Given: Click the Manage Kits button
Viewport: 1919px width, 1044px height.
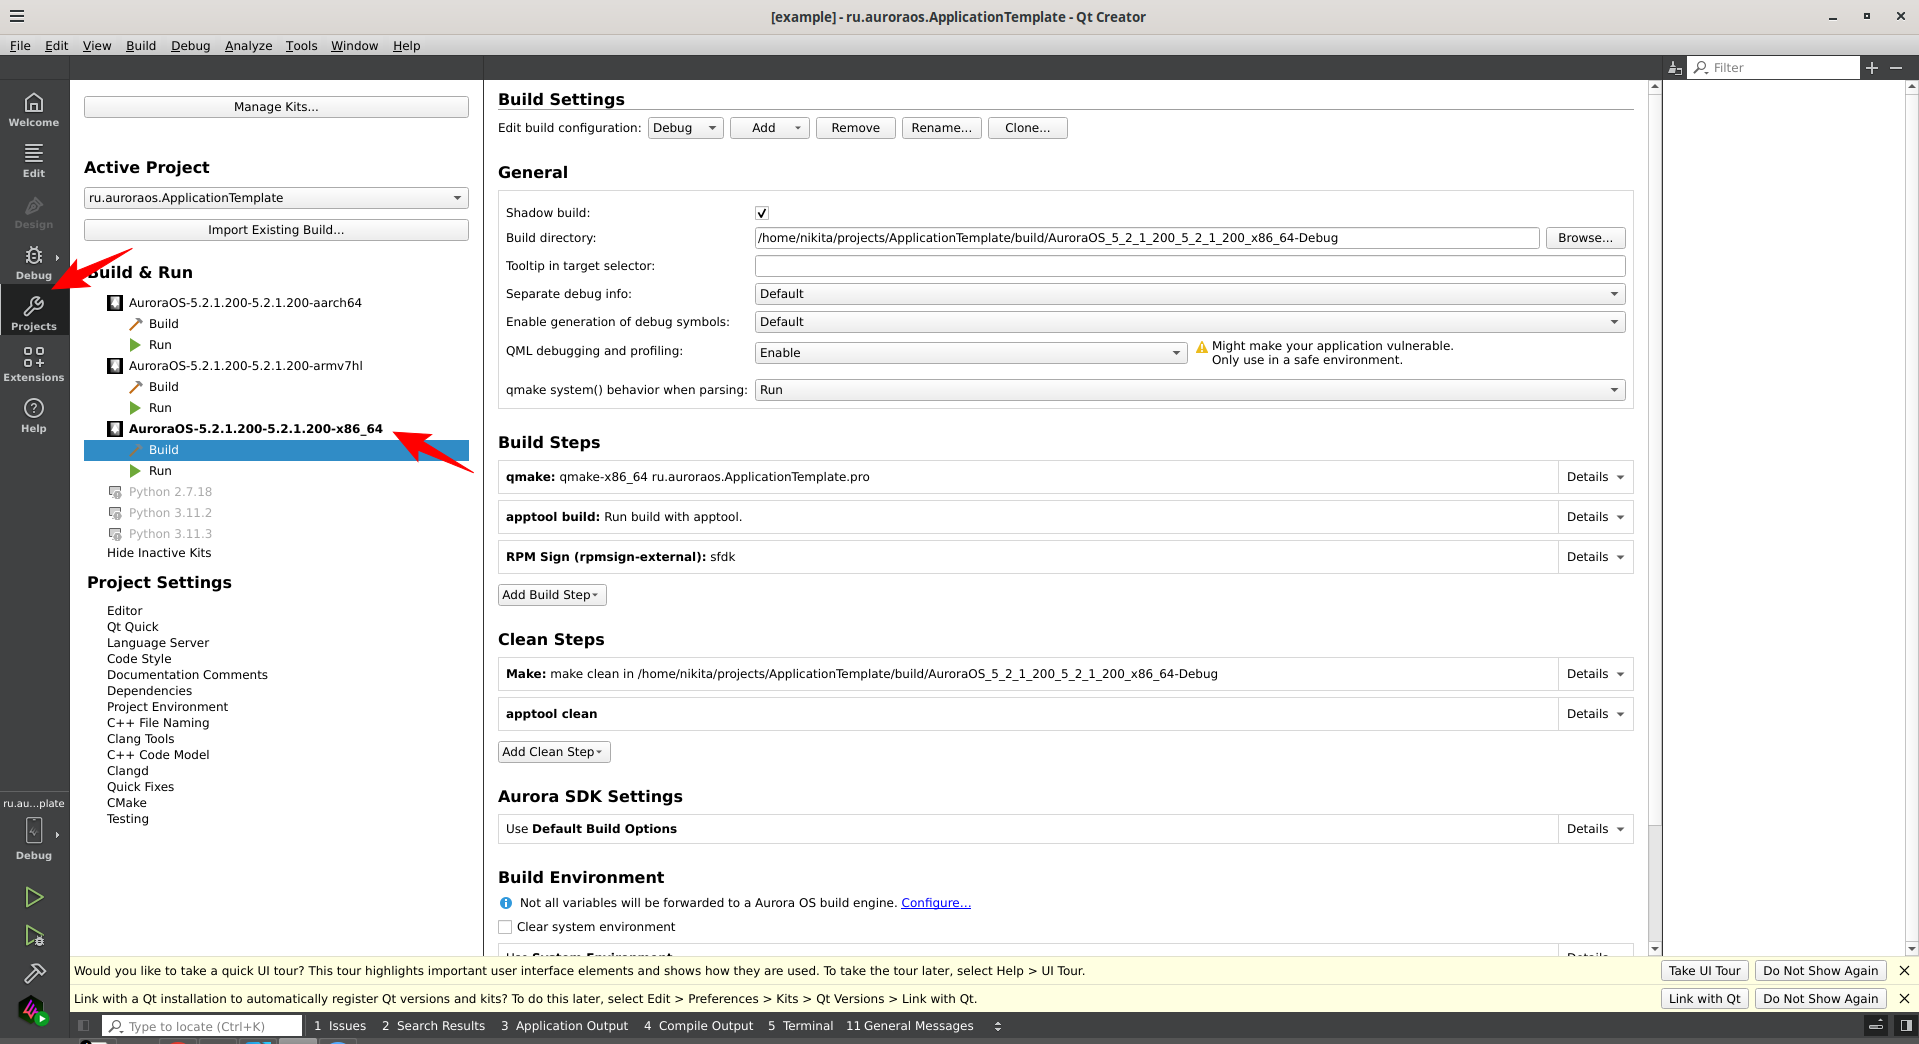Looking at the screenshot, I should (x=276, y=107).
